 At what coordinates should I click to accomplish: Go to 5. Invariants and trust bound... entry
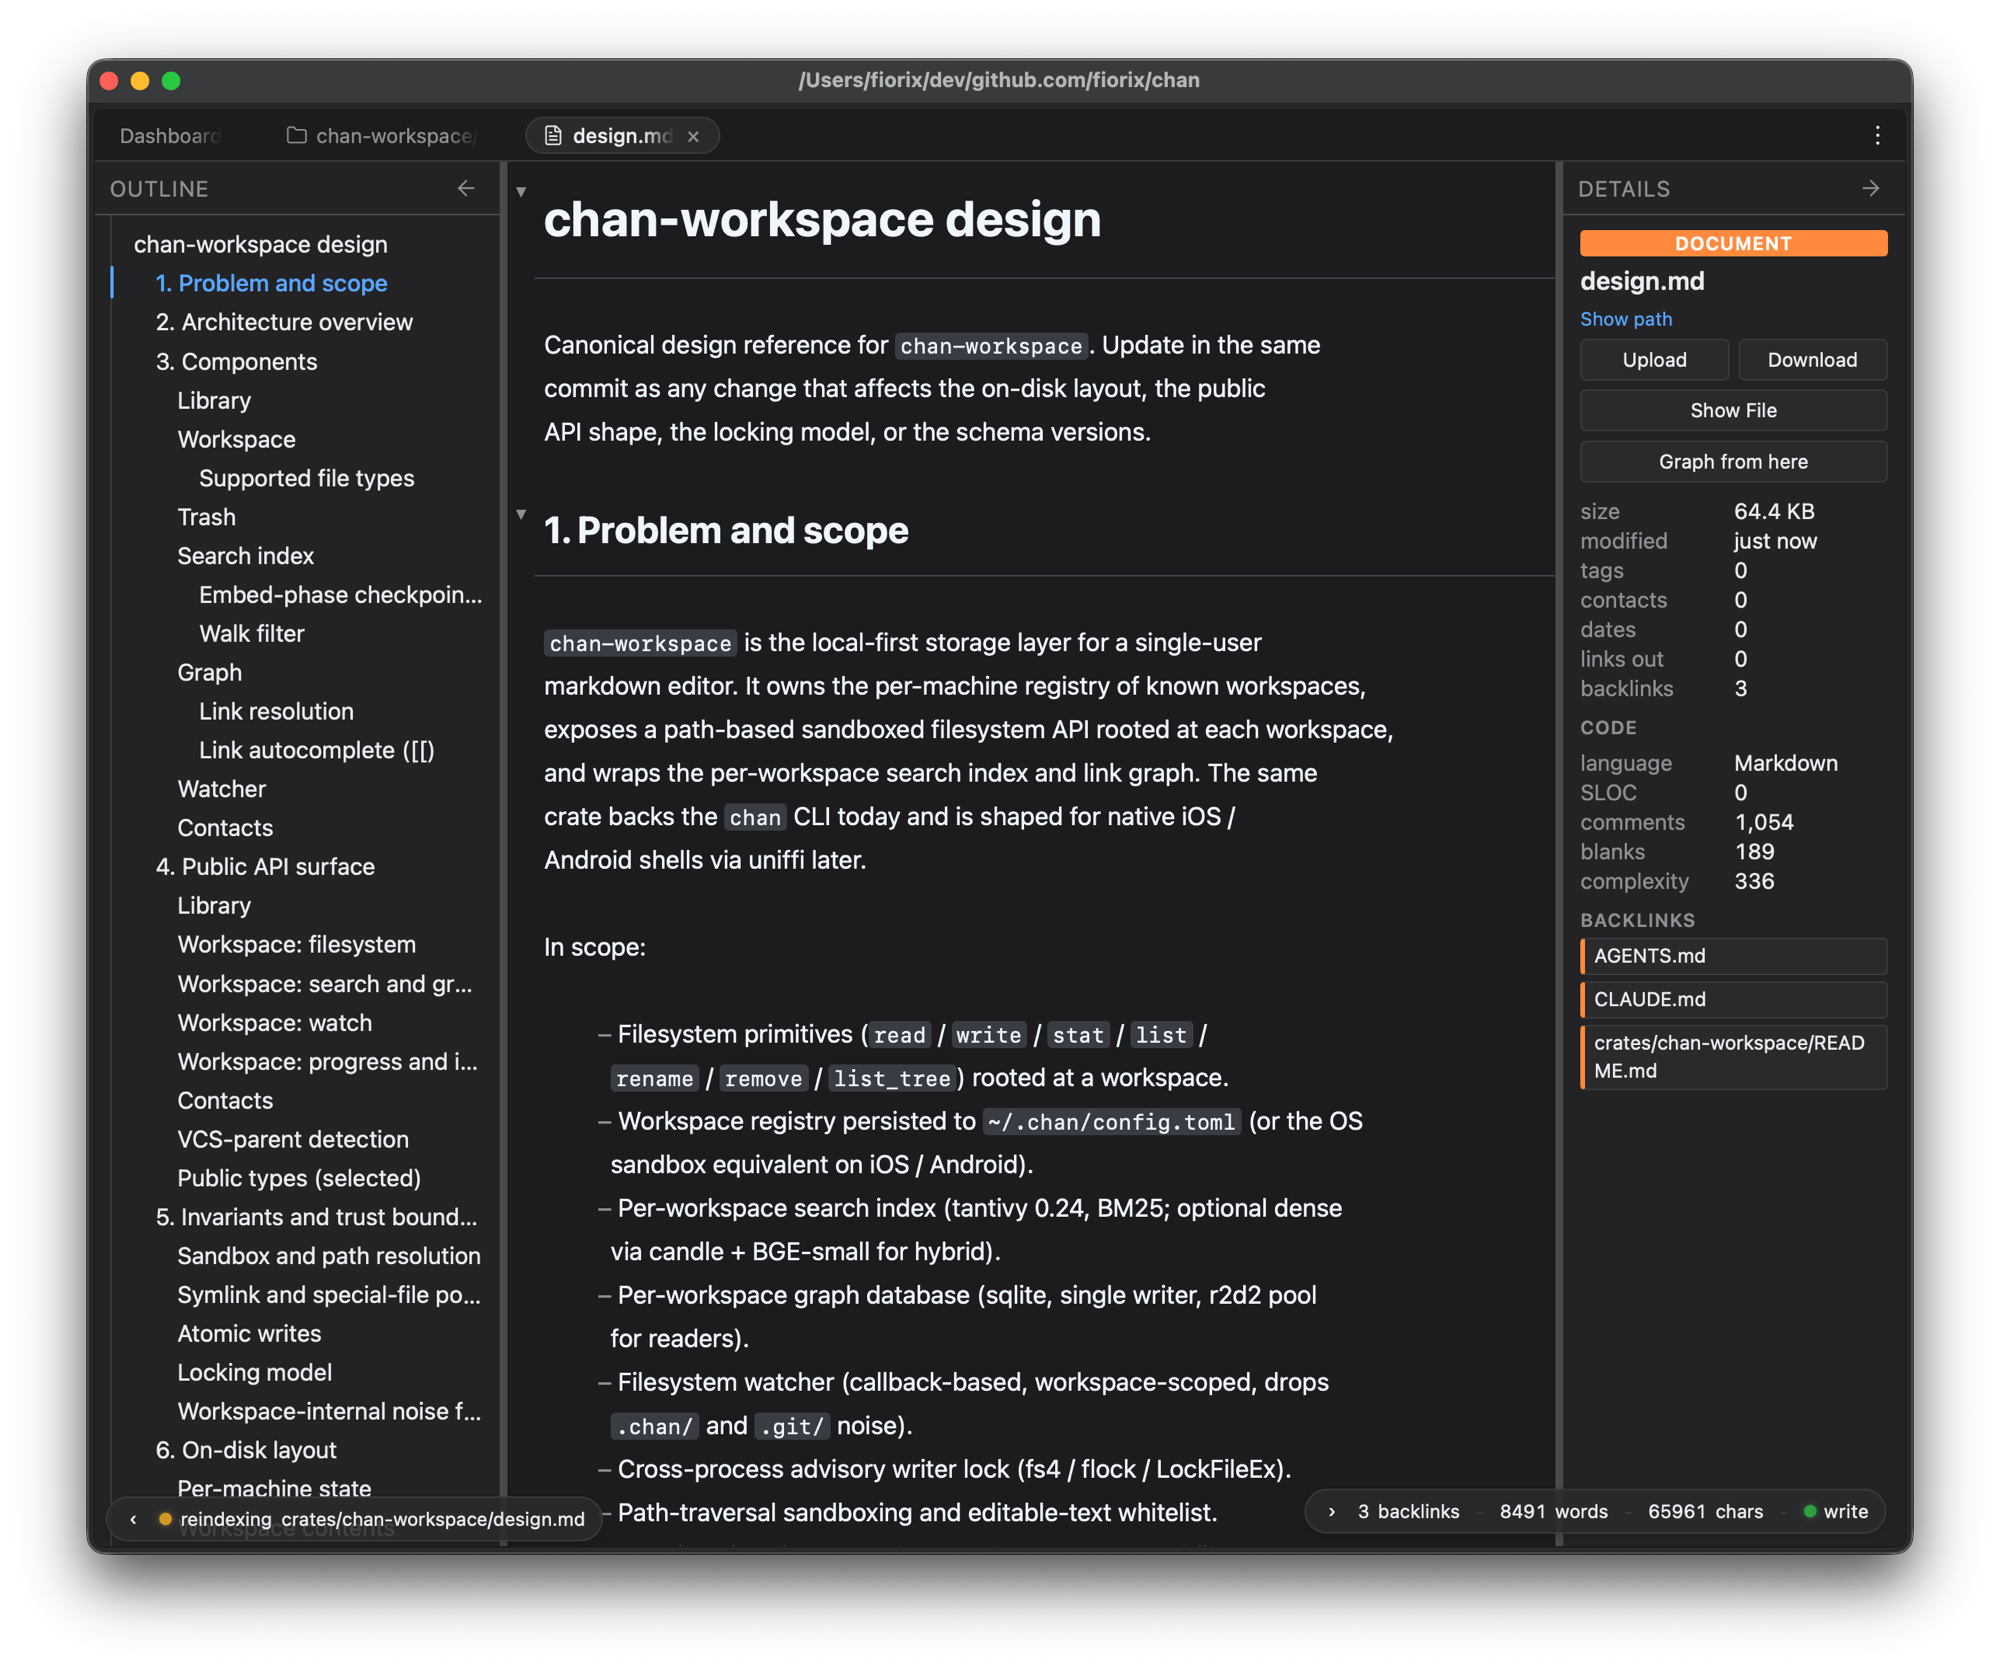coord(316,1218)
